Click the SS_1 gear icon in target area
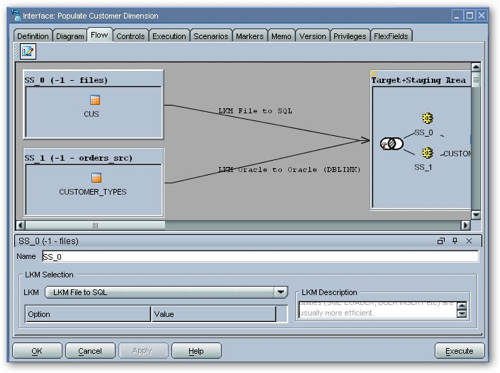Viewport: 500px width, 373px height. tap(427, 153)
